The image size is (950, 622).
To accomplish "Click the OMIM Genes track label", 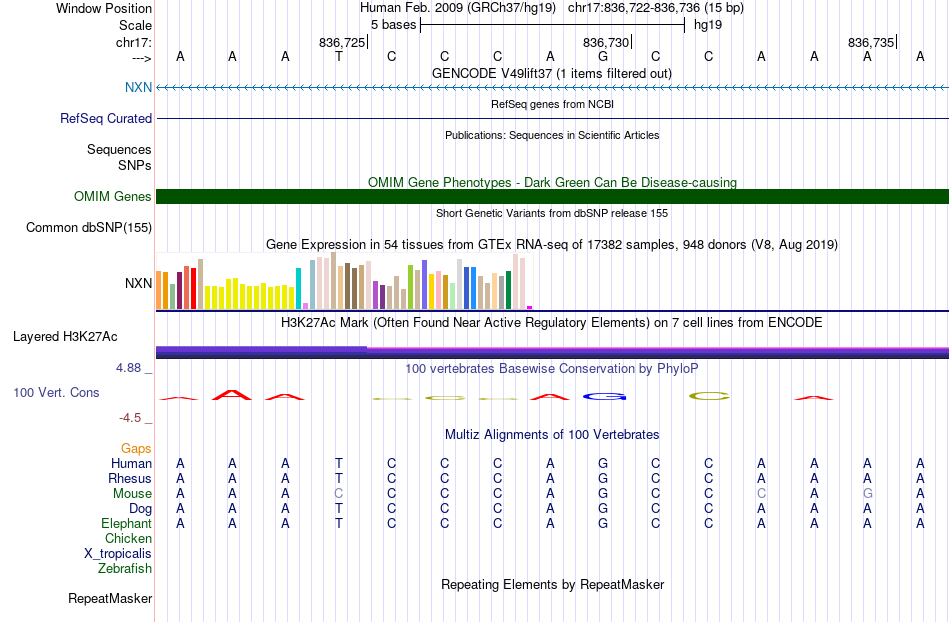I will point(112,196).
